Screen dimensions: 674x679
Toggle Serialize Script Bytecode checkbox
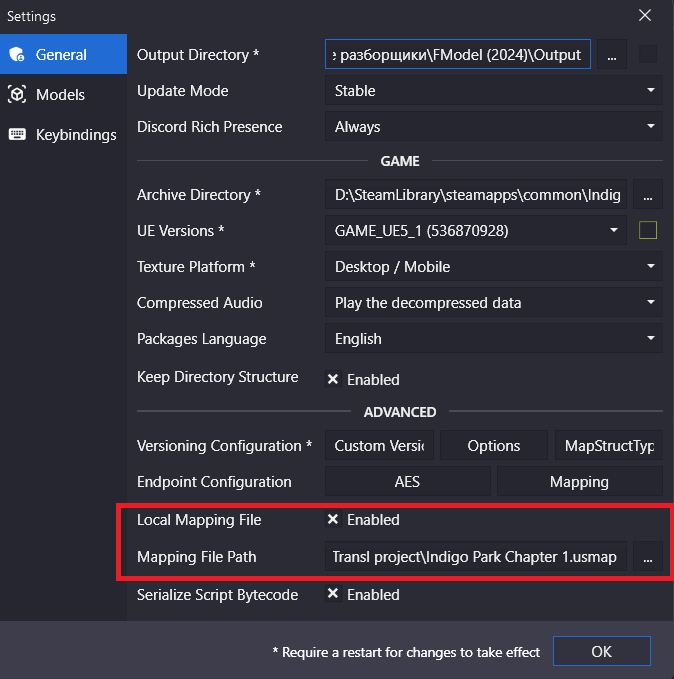coord(333,595)
